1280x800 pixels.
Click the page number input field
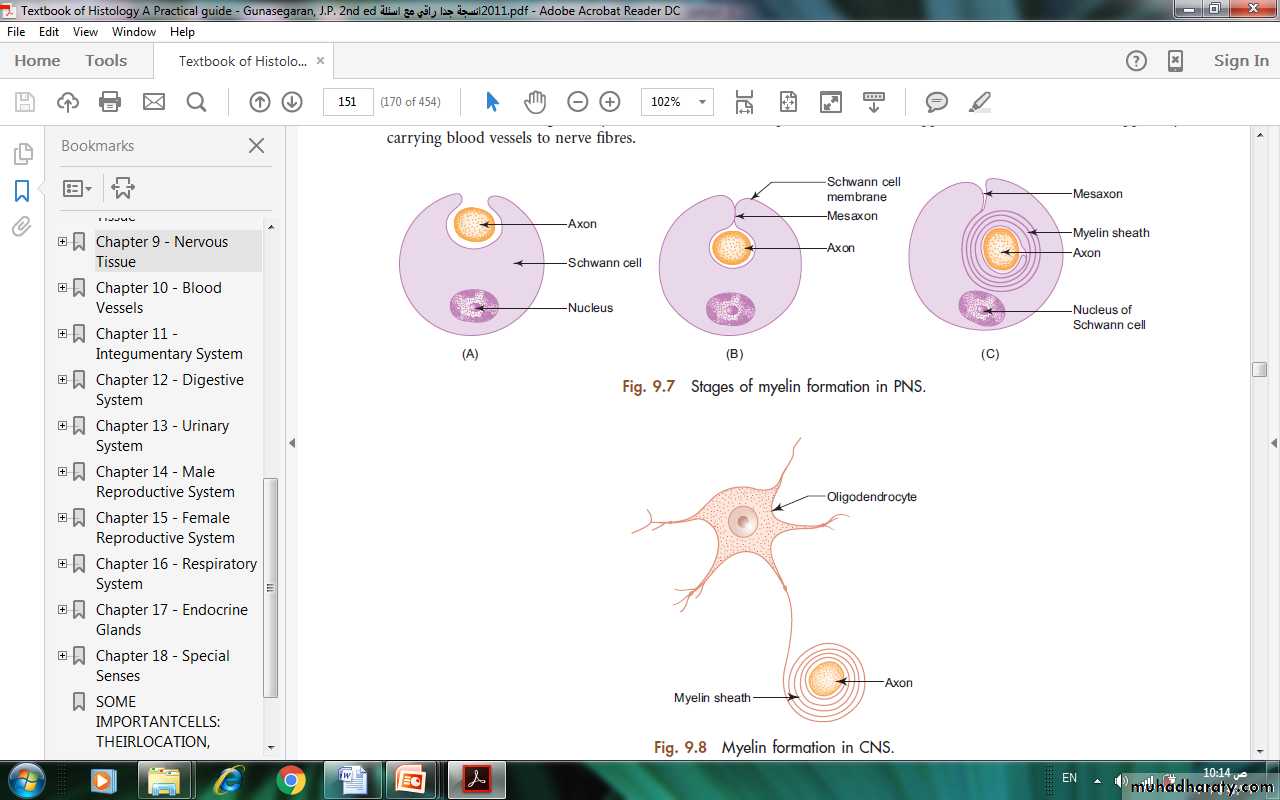pyautogui.click(x=348, y=102)
